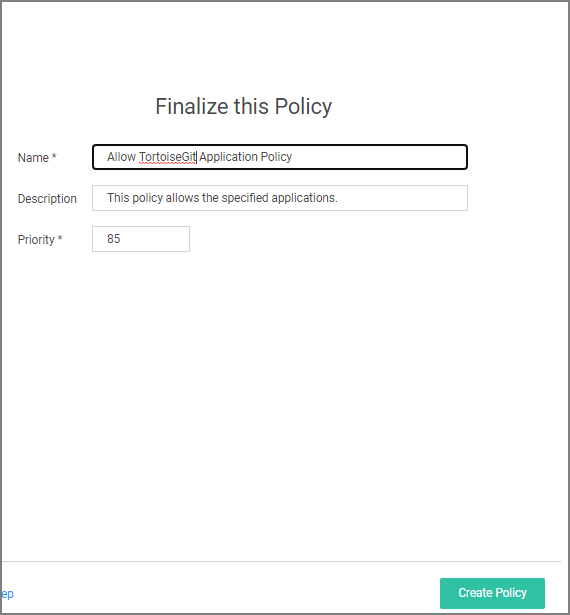
Task: Click word Application in the Name field
Action: tap(228, 157)
